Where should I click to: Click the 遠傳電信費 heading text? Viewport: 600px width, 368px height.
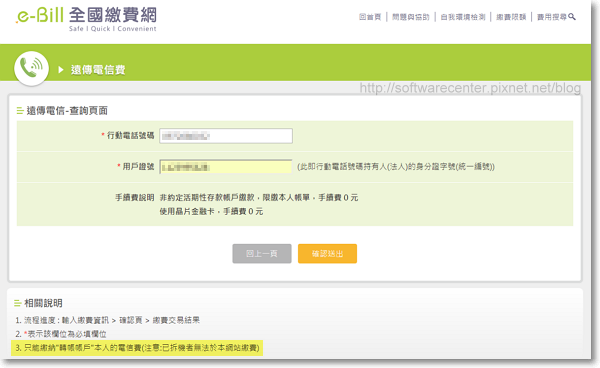pyautogui.click(x=98, y=70)
